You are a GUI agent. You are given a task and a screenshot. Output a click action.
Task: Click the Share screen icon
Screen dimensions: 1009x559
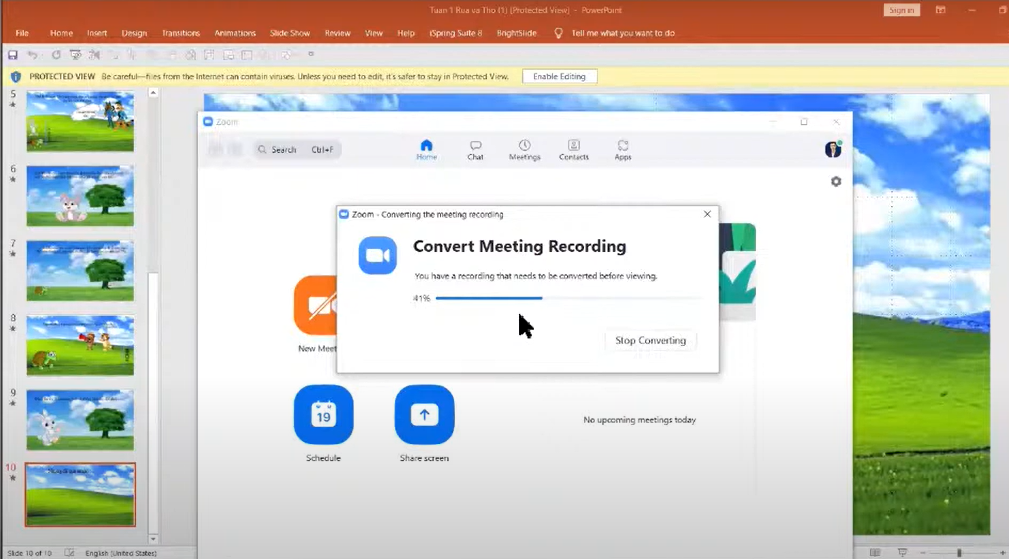coord(424,414)
